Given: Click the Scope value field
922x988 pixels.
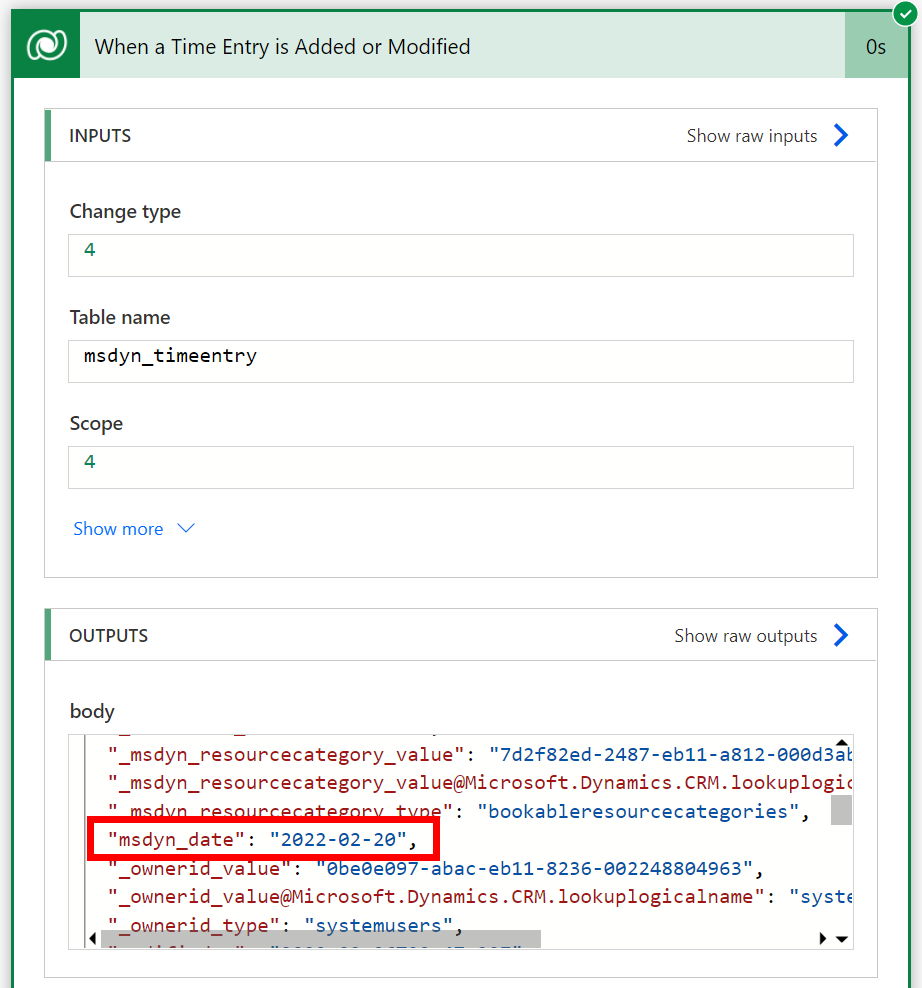Looking at the screenshot, I should (x=460, y=467).
